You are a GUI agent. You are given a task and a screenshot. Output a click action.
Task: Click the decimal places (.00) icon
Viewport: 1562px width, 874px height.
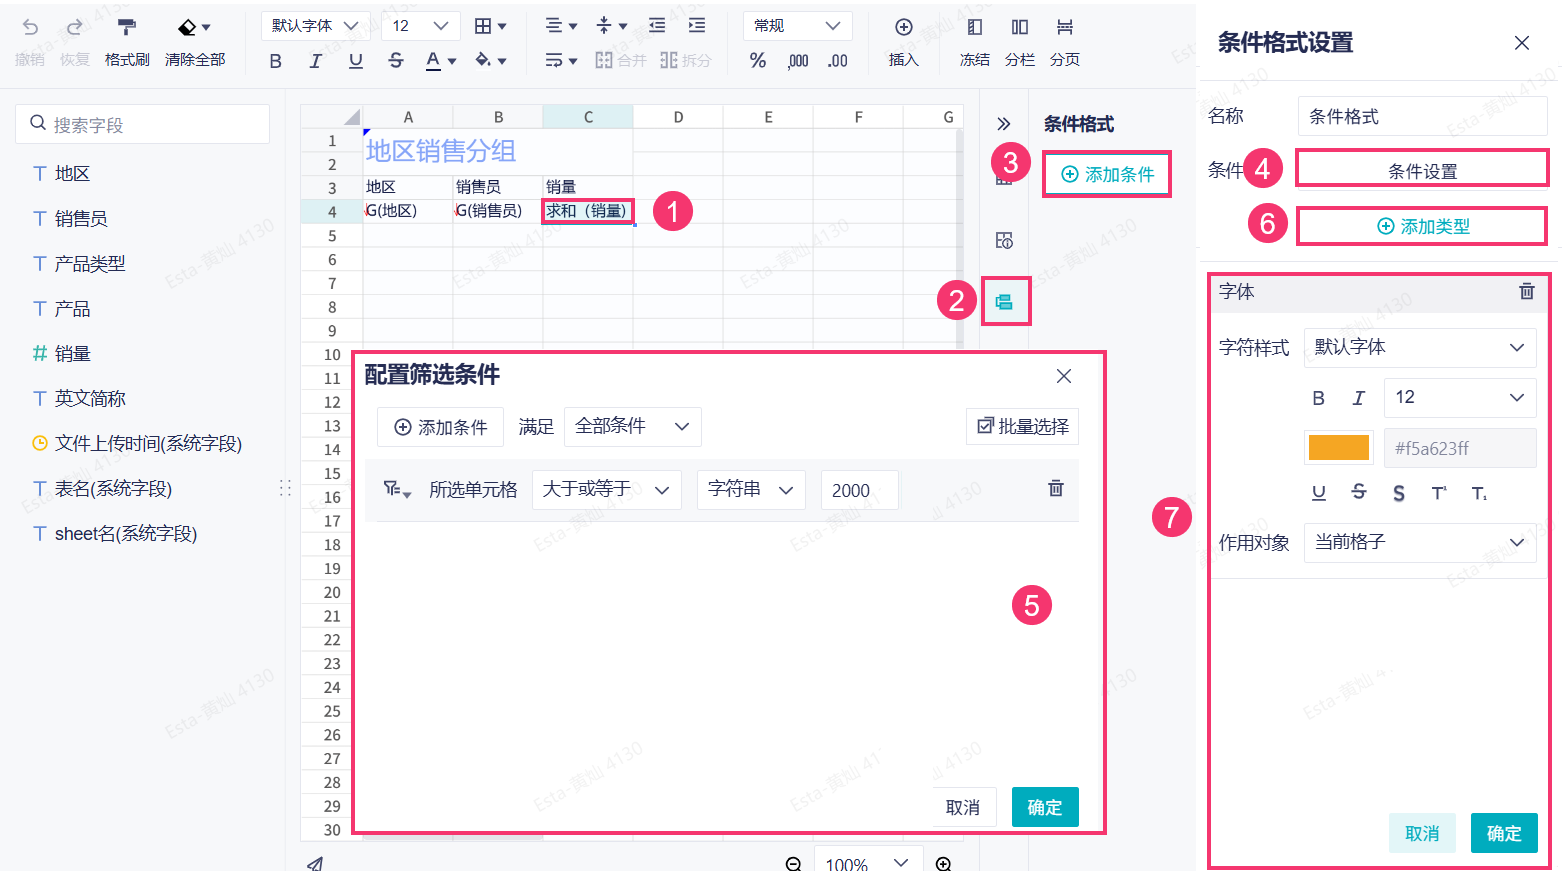[838, 61]
